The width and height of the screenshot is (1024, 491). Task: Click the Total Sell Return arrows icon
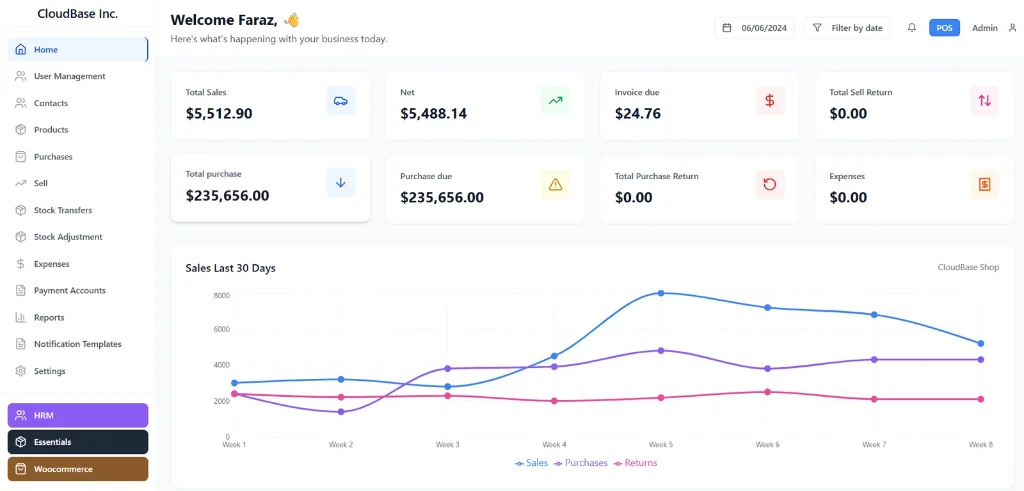pyautogui.click(x=985, y=101)
